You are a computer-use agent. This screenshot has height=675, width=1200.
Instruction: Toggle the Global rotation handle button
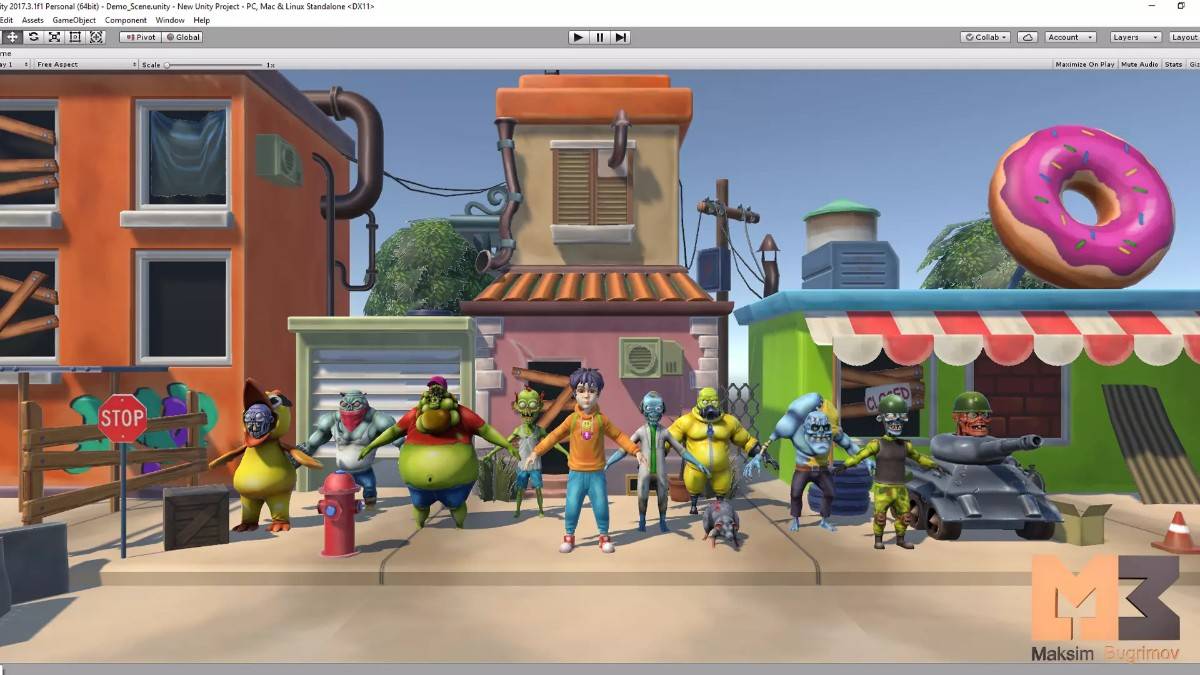182,37
